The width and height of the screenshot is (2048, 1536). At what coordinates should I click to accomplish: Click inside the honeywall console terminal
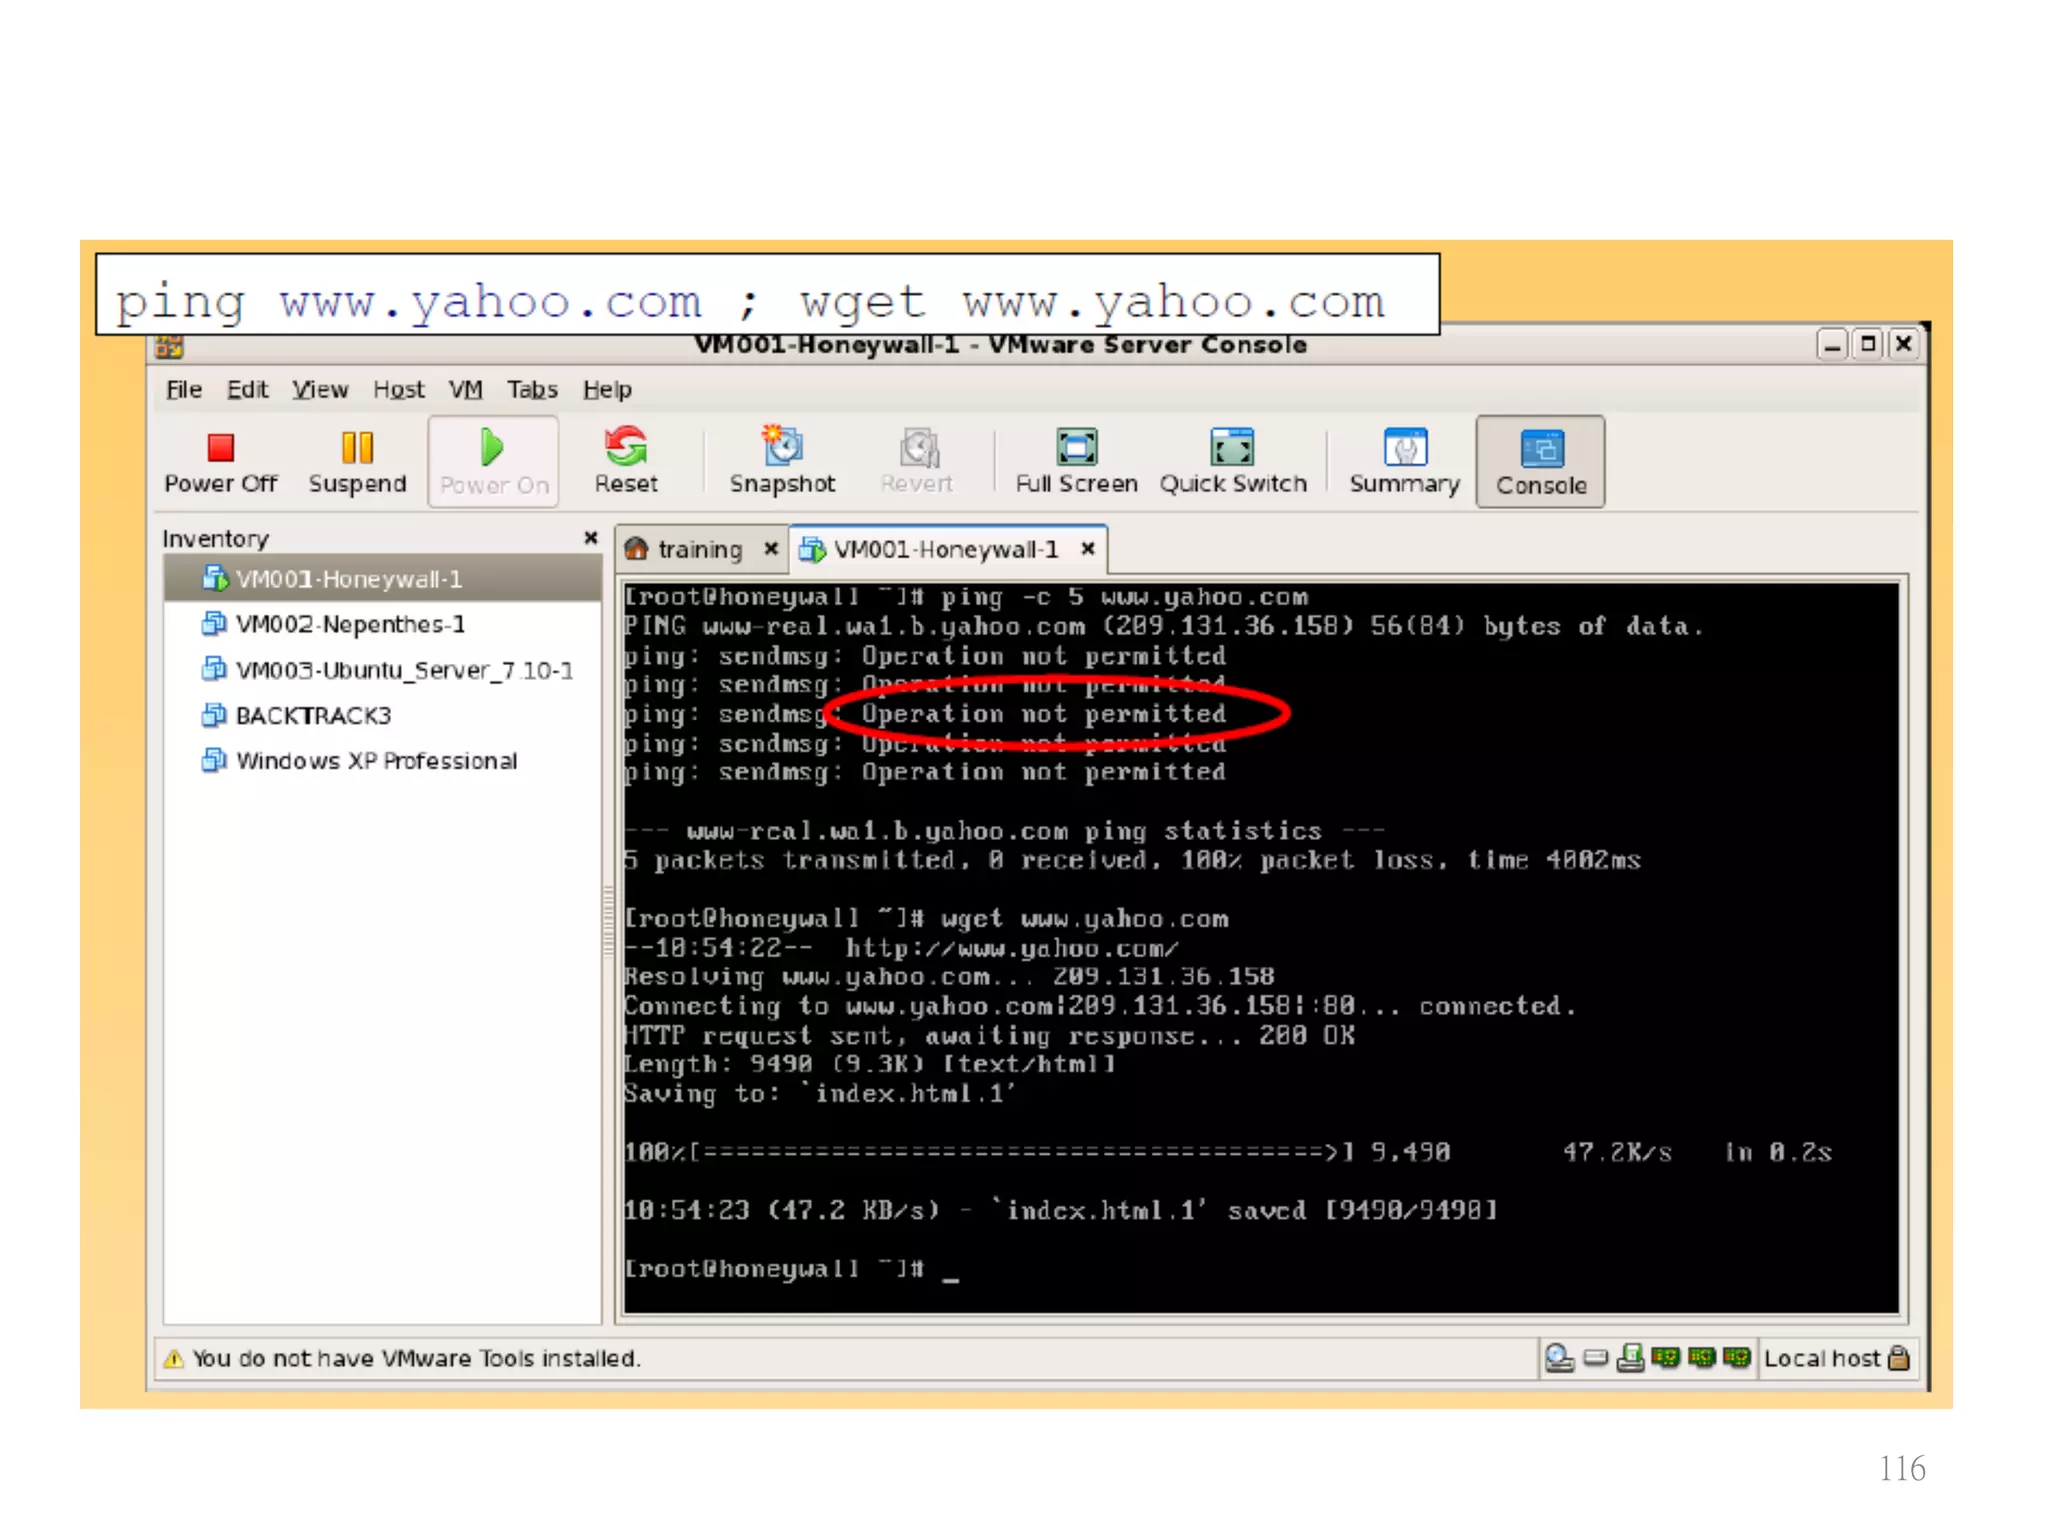1260,950
